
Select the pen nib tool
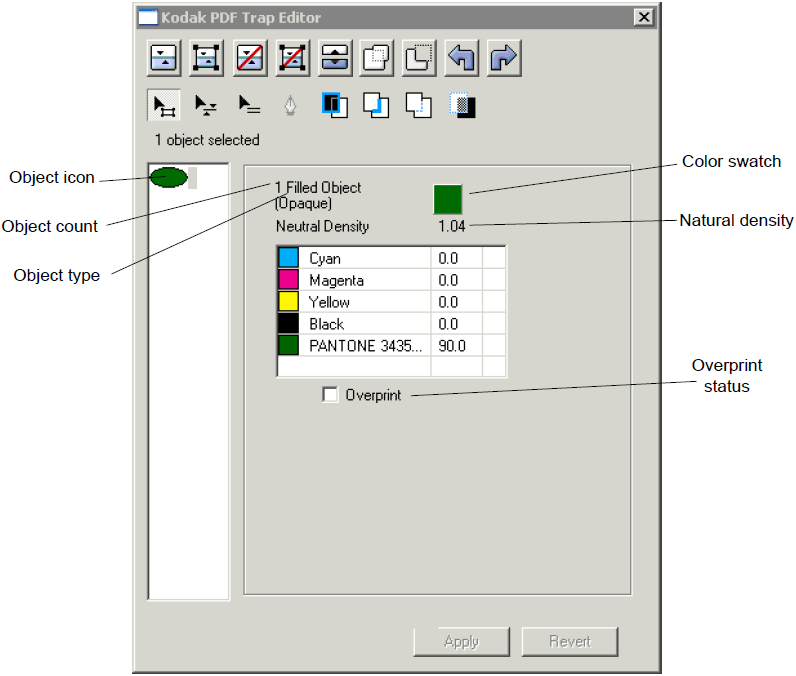pos(290,105)
